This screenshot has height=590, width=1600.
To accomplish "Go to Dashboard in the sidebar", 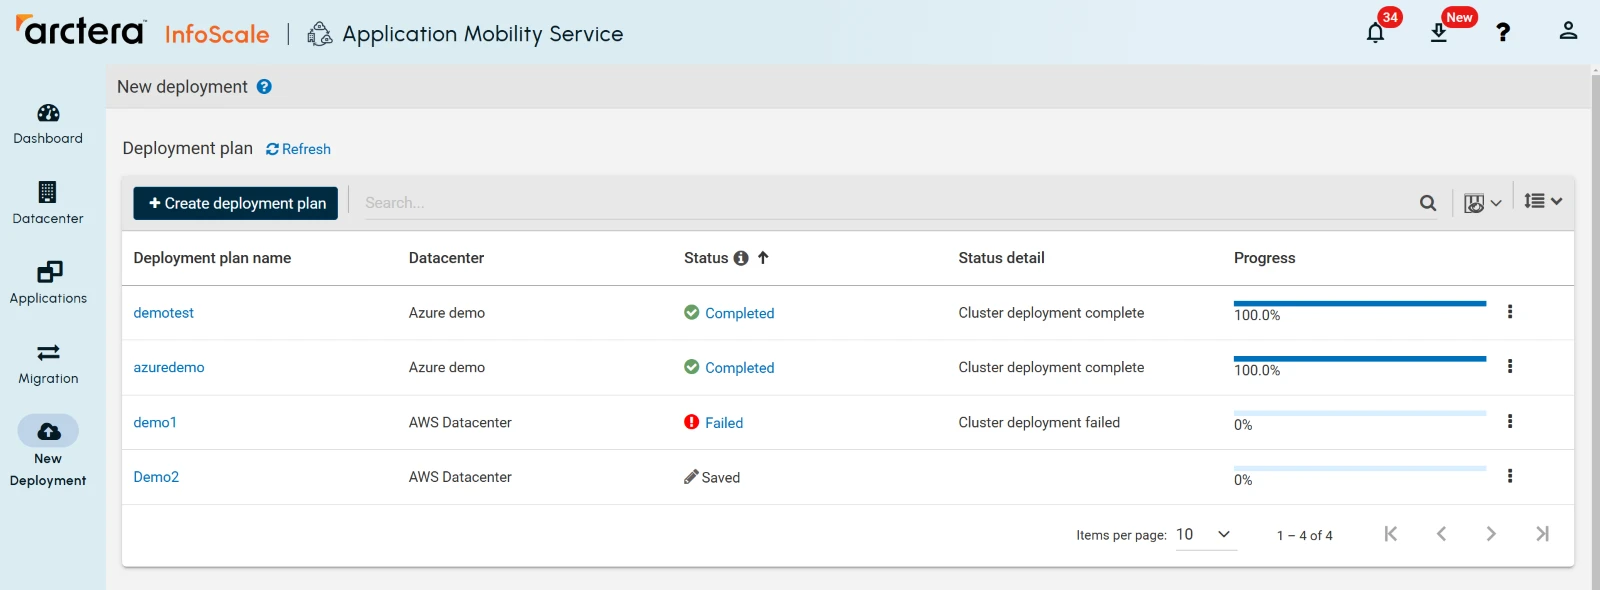I will (48, 124).
